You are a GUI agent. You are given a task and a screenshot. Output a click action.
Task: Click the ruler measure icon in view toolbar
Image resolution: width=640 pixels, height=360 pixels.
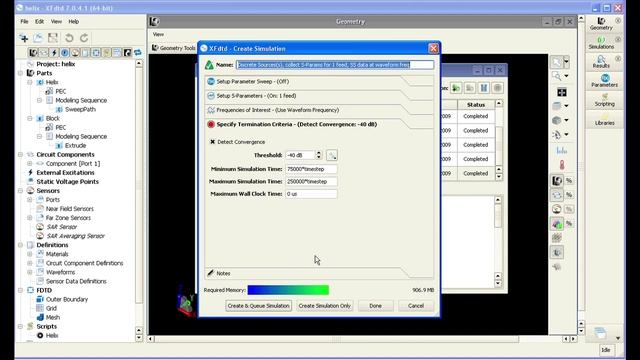[562, 151]
